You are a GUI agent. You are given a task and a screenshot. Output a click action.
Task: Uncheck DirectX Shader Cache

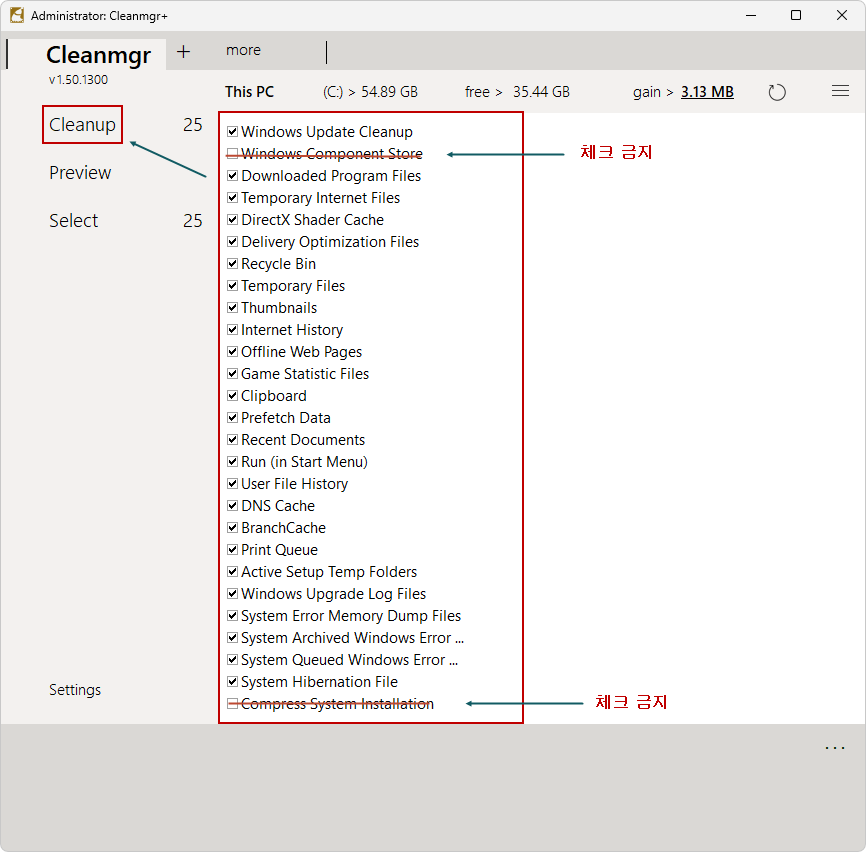233,220
